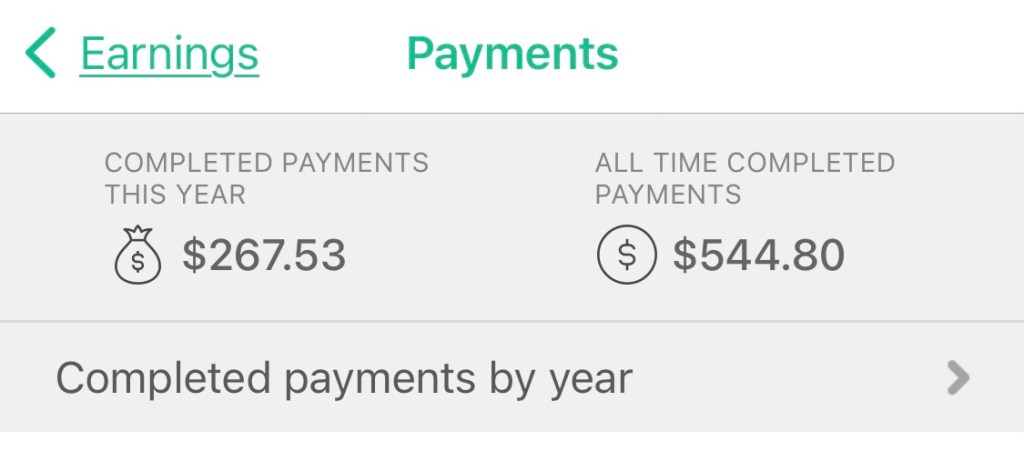This screenshot has width=1024, height=471.
Task: Go back via the Earnings link
Action: click(169, 54)
